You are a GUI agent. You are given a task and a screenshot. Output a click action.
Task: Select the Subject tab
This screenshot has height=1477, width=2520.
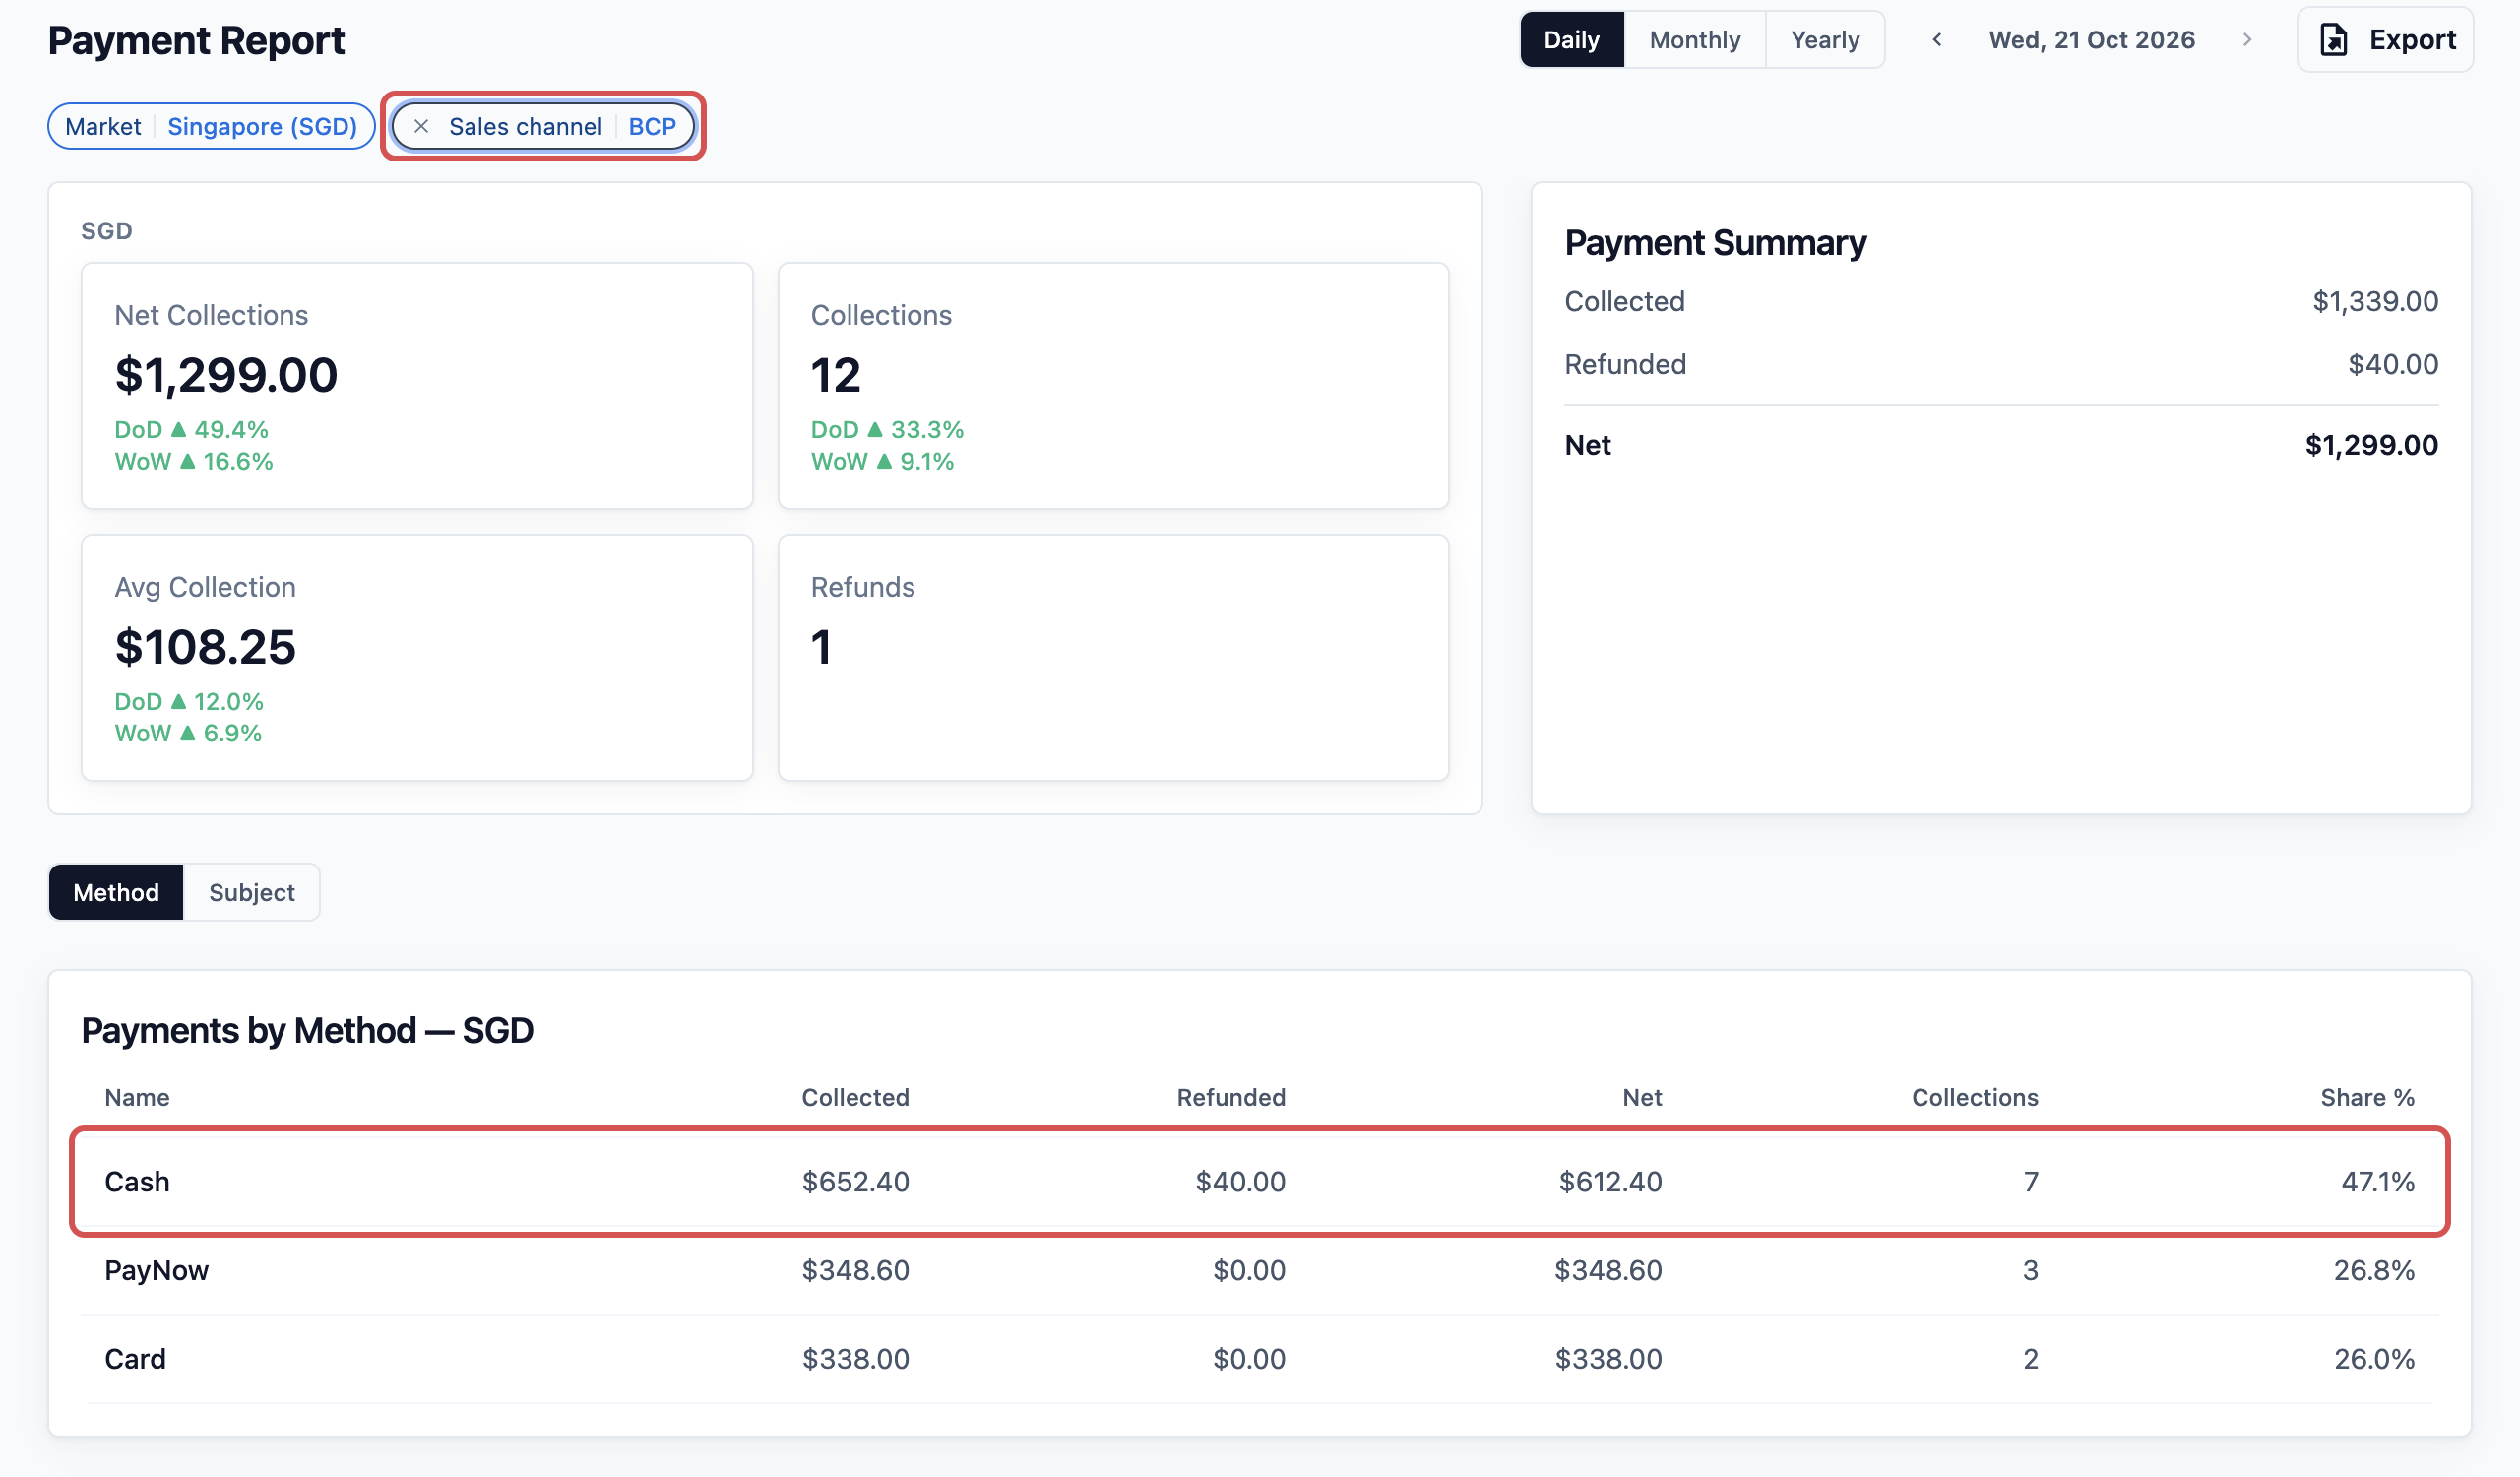click(x=252, y=892)
